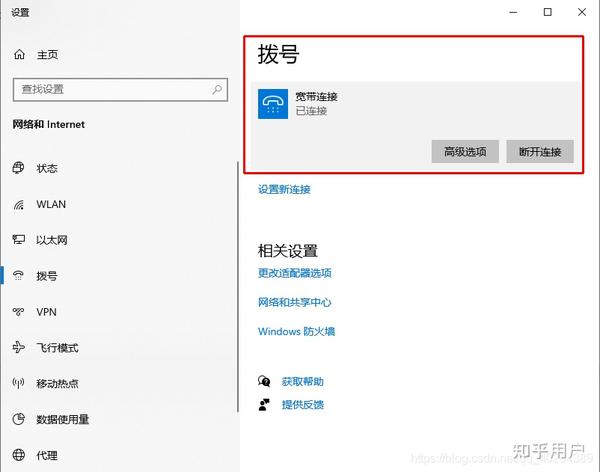
Task: Click the 查找设置 search field
Action: (x=120, y=90)
